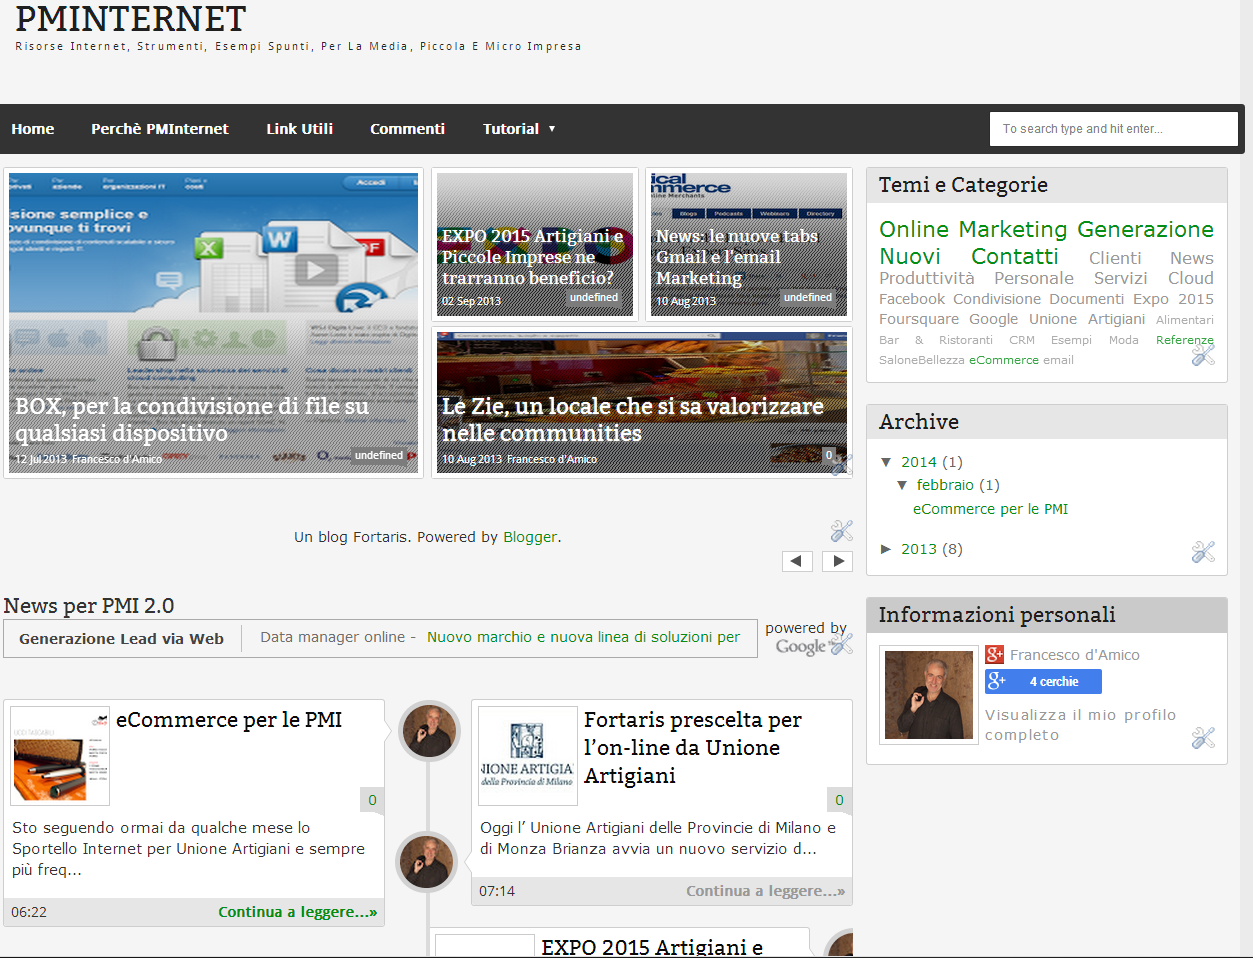Click the wrench icon in Informazioni personali widget
Image resolution: width=1253 pixels, height=958 pixels.
tap(1203, 738)
